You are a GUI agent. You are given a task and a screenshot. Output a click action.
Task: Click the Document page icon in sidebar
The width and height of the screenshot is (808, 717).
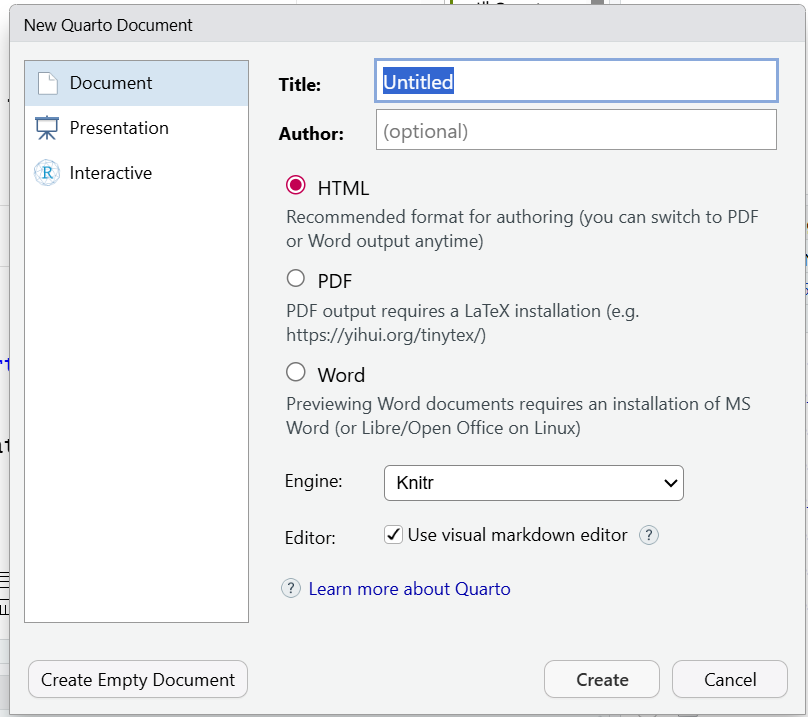click(x=48, y=83)
